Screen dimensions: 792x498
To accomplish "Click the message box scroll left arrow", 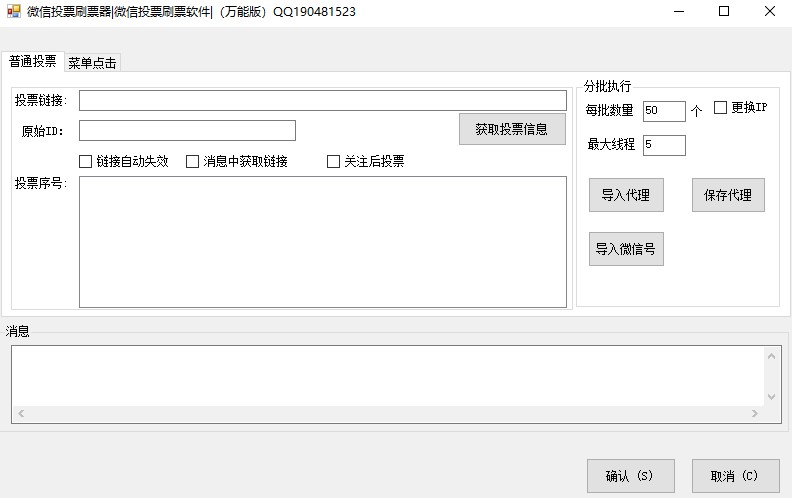I will coord(21,414).
